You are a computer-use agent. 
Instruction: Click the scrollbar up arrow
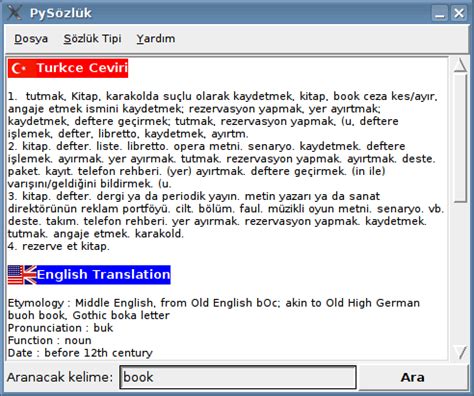(460, 65)
